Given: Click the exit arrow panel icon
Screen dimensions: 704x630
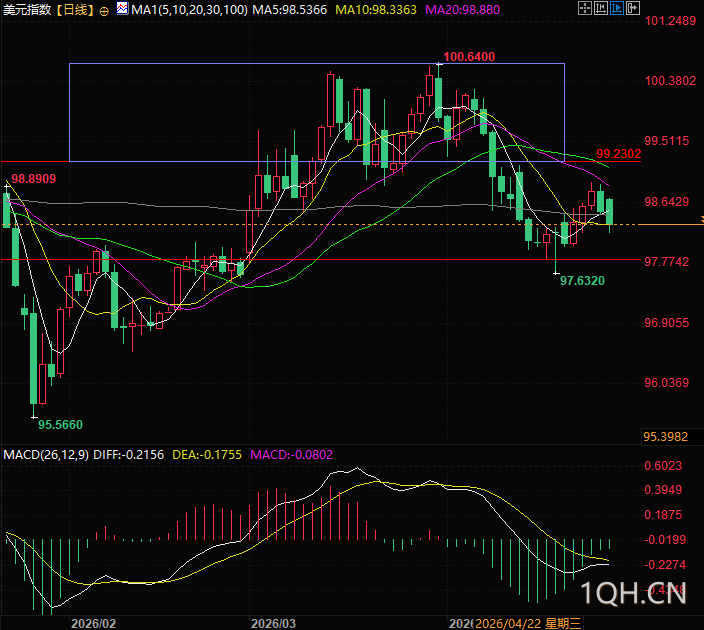Looking at the screenshot, I should pos(633,8).
